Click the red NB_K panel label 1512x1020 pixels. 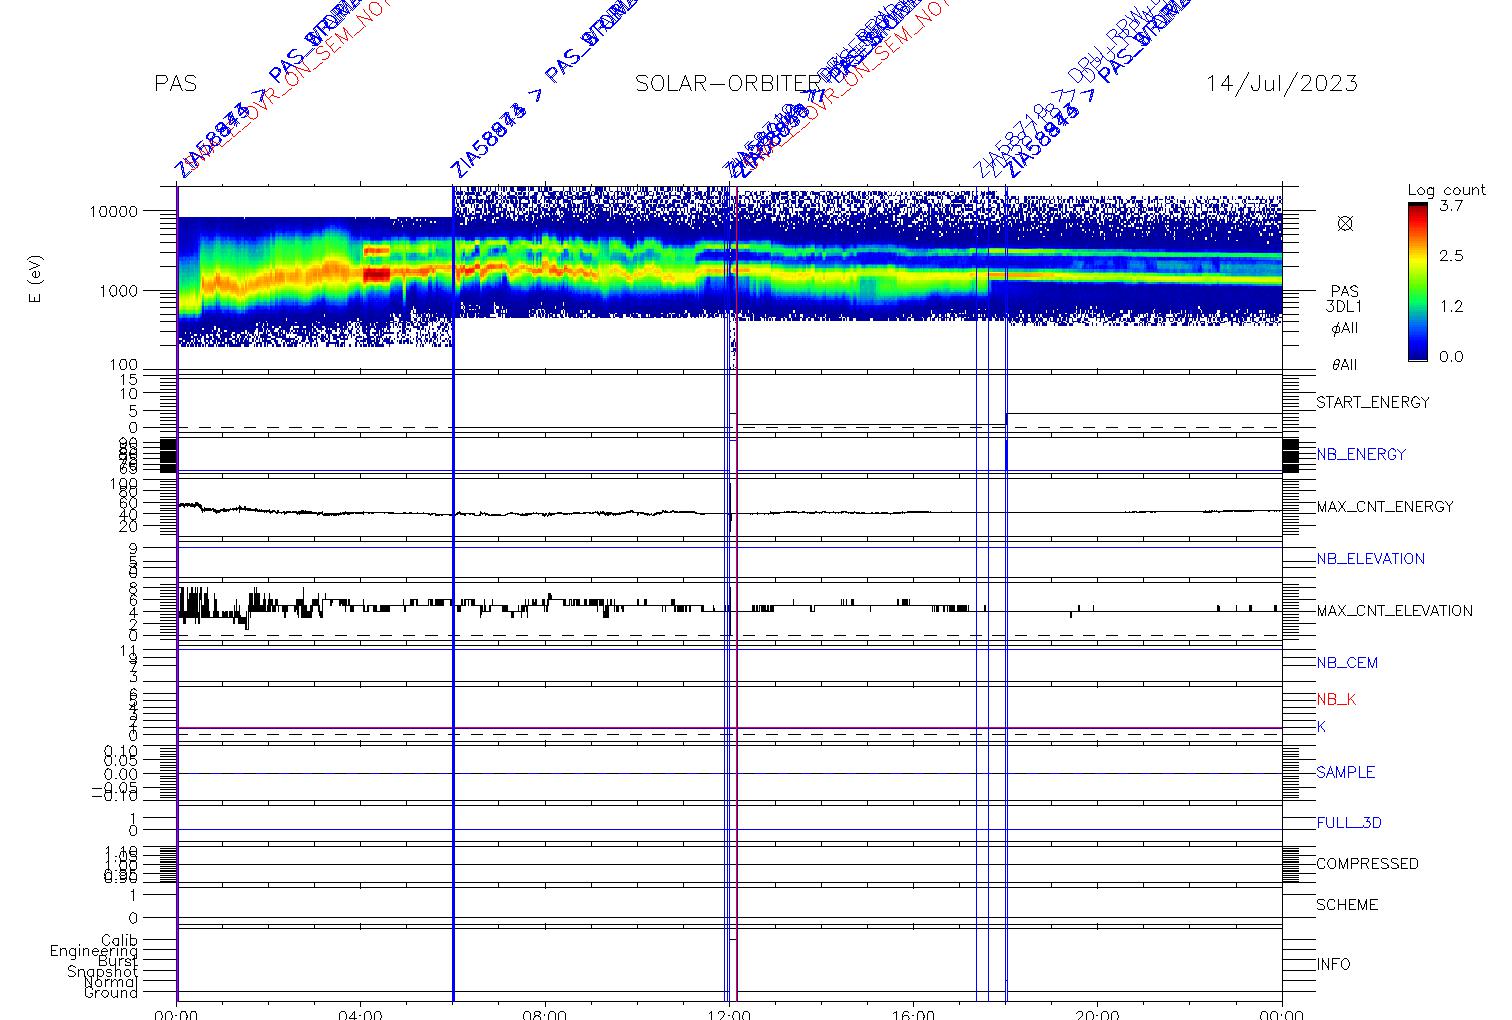click(1336, 700)
